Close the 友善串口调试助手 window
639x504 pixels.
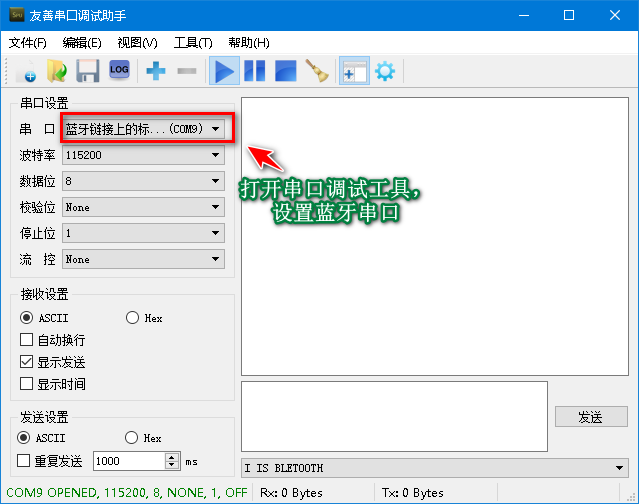[x=615, y=15]
